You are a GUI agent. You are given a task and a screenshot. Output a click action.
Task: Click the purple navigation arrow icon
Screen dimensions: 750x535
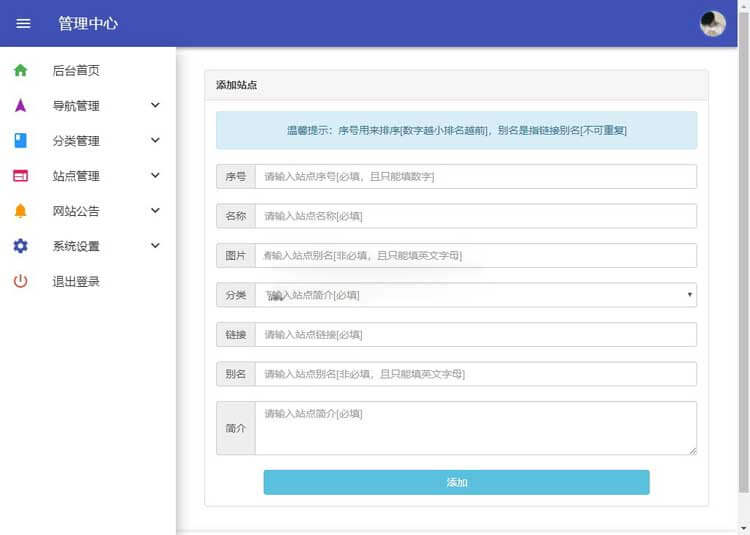tap(20, 106)
